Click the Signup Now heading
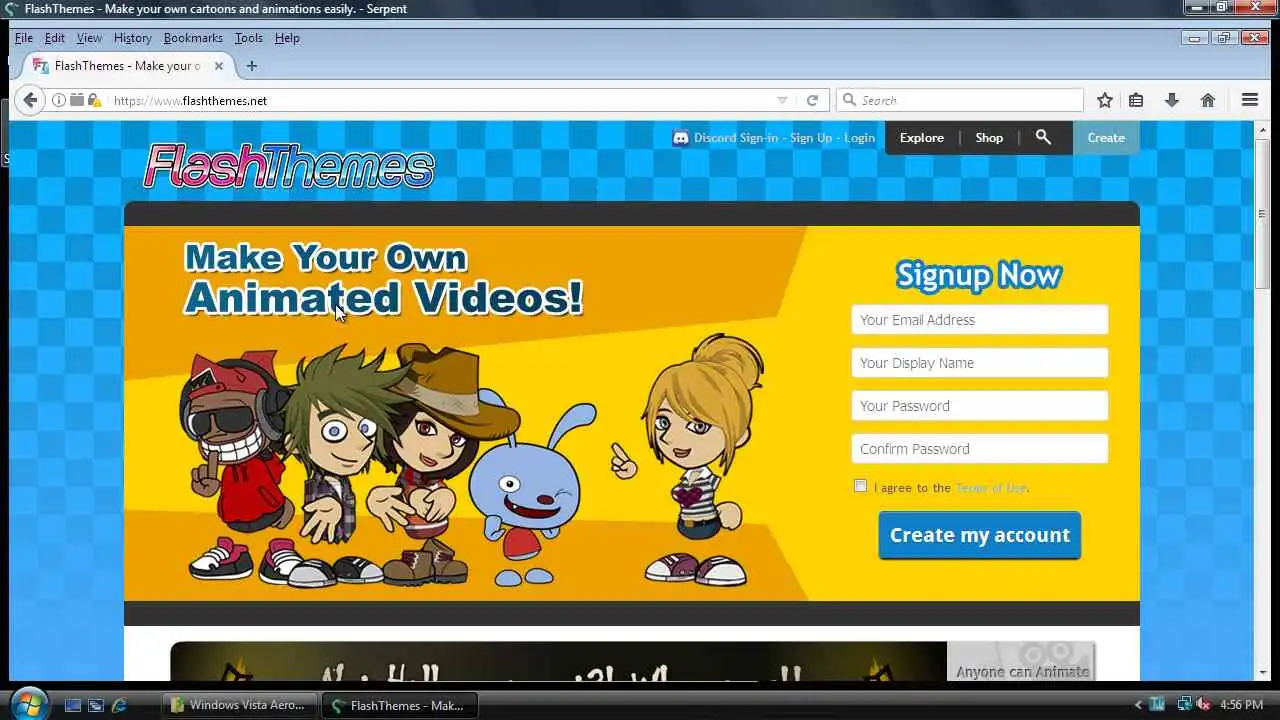The image size is (1280, 720). tap(978, 275)
